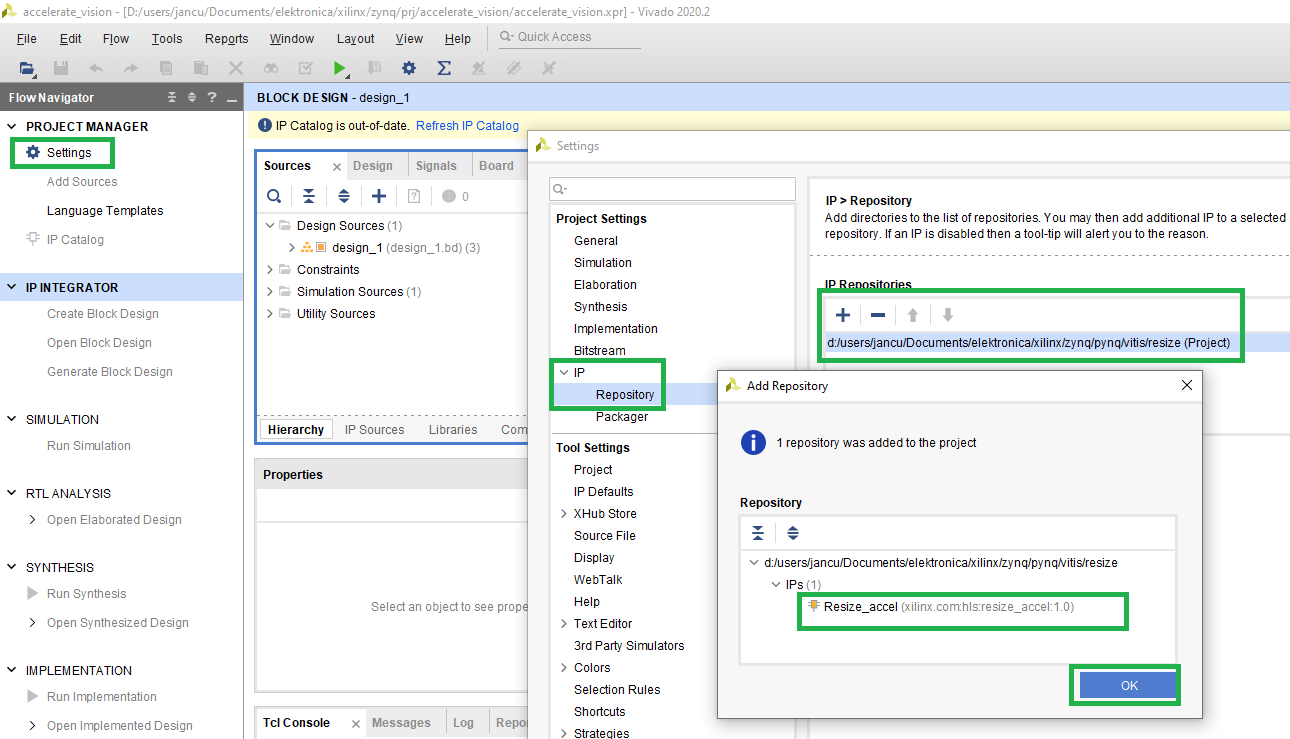Viewport: 1290px width, 739px height.
Task: Collapse all in Add Repository dialog
Action: tap(758, 533)
